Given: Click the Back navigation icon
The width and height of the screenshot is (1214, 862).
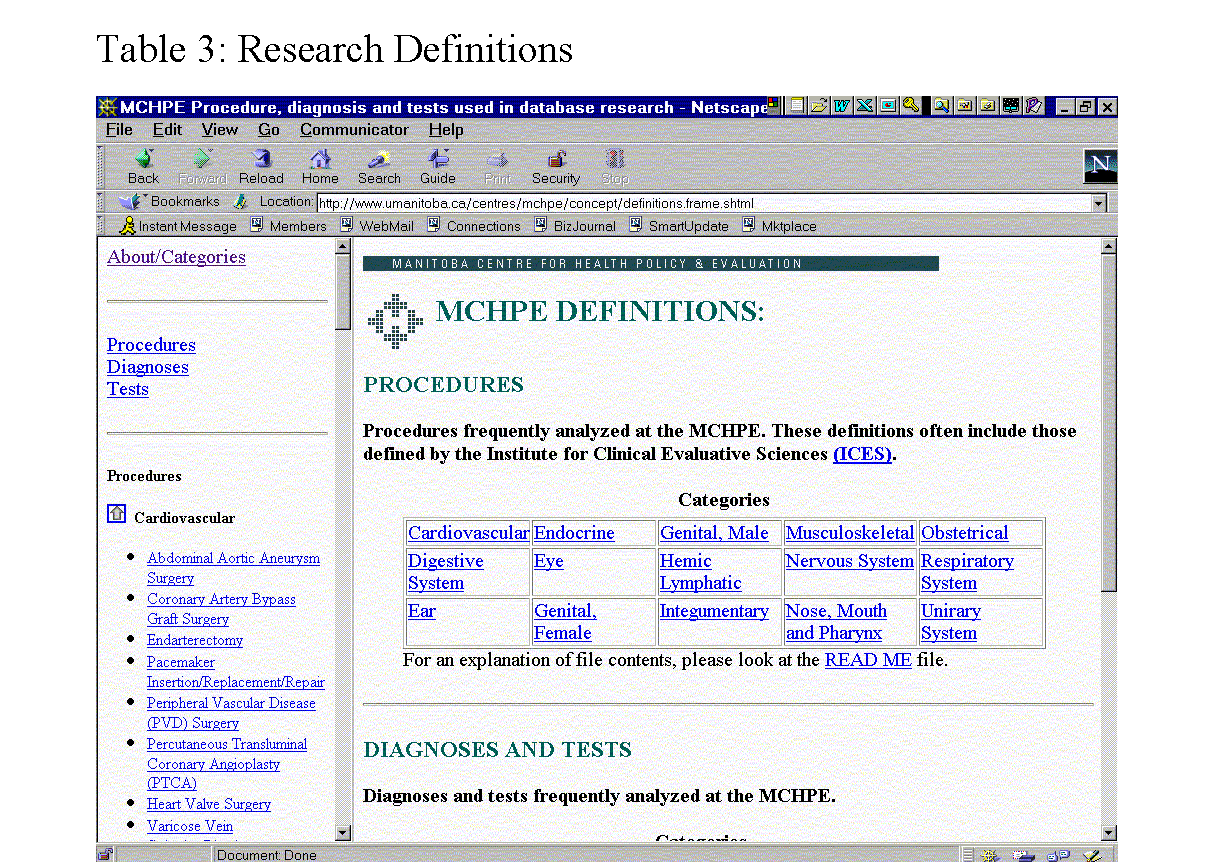Looking at the screenshot, I should tap(143, 160).
